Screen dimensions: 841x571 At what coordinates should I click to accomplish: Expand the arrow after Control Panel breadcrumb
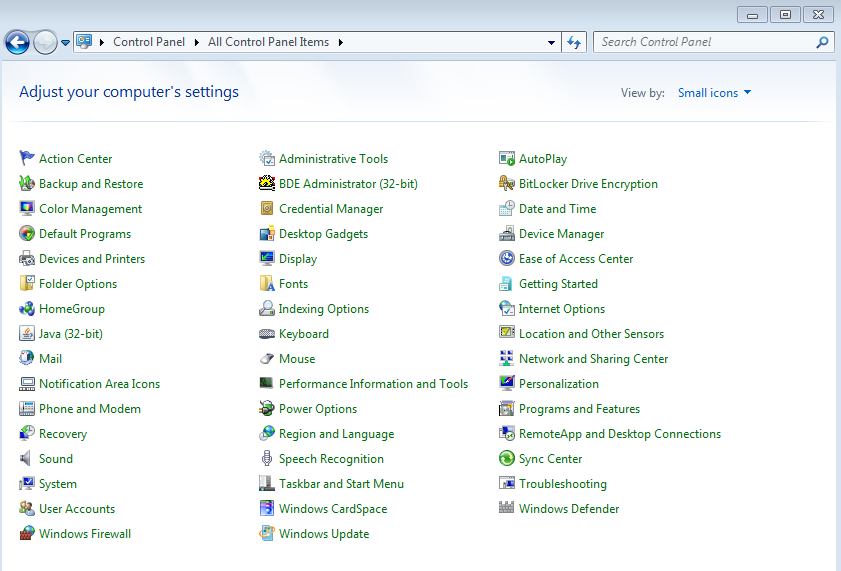click(196, 42)
